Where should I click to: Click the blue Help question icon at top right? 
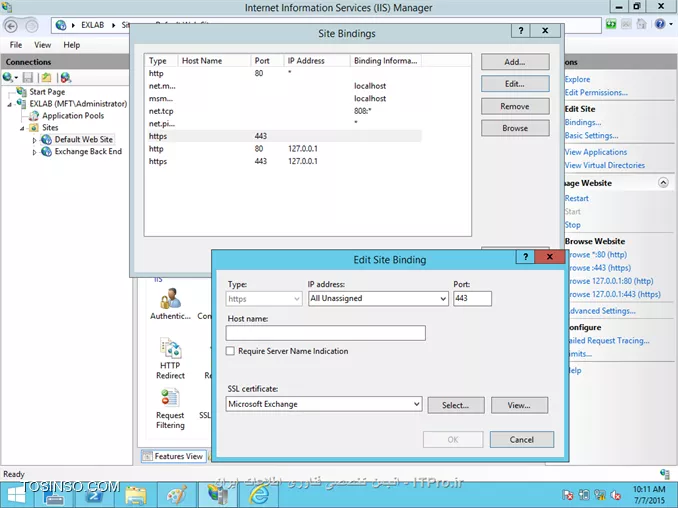pyautogui.click(x=659, y=24)
